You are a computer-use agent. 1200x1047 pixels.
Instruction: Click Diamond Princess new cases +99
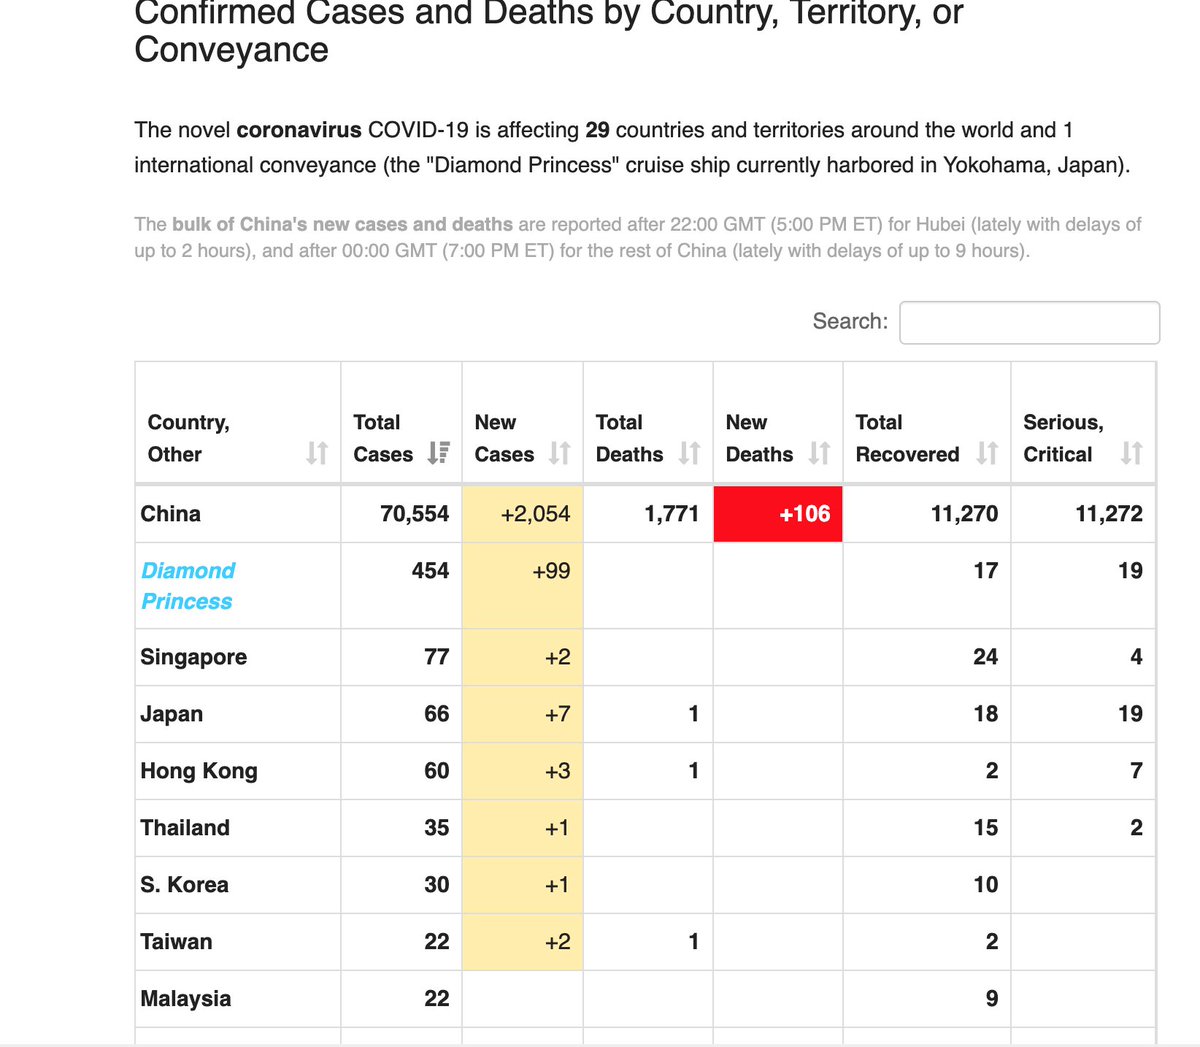coord(551,571)
